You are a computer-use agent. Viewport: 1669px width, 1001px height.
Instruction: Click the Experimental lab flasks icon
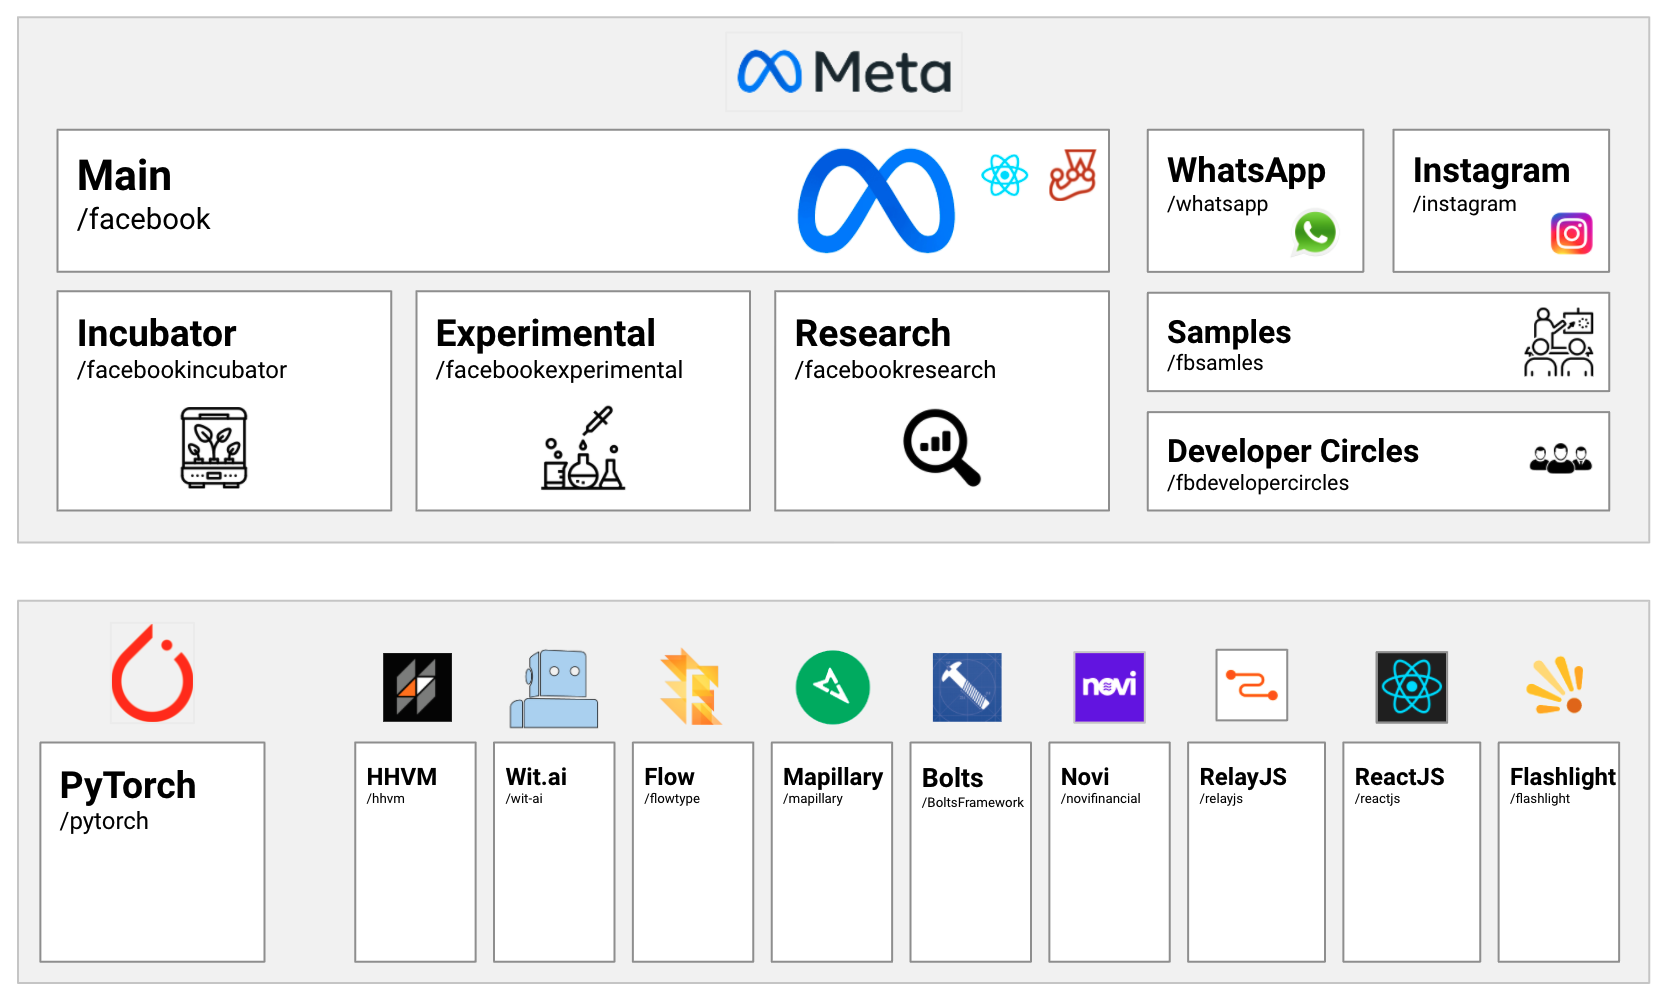(583, 448)
